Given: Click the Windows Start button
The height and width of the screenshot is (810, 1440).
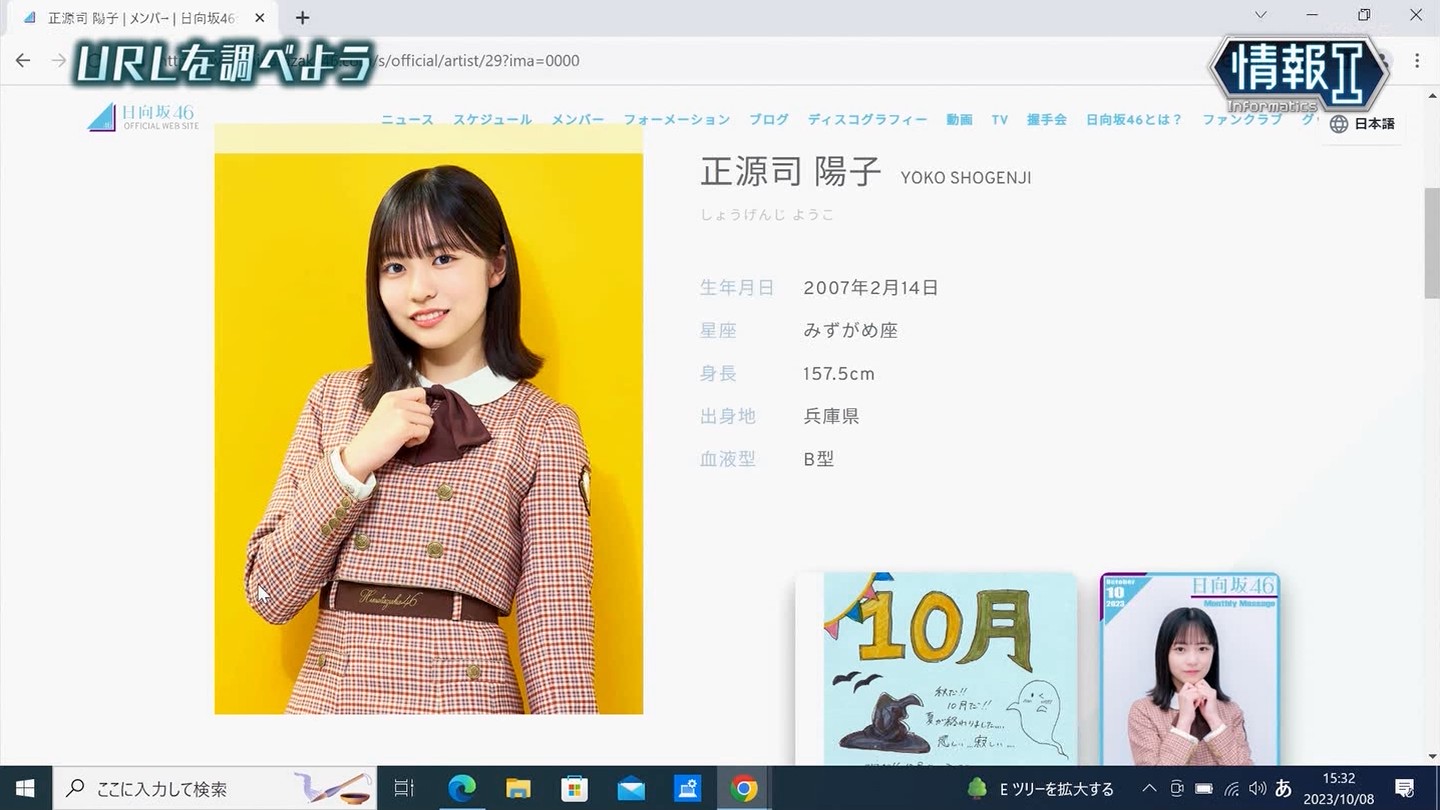Looking at the screenshot, I should [25, 789].
